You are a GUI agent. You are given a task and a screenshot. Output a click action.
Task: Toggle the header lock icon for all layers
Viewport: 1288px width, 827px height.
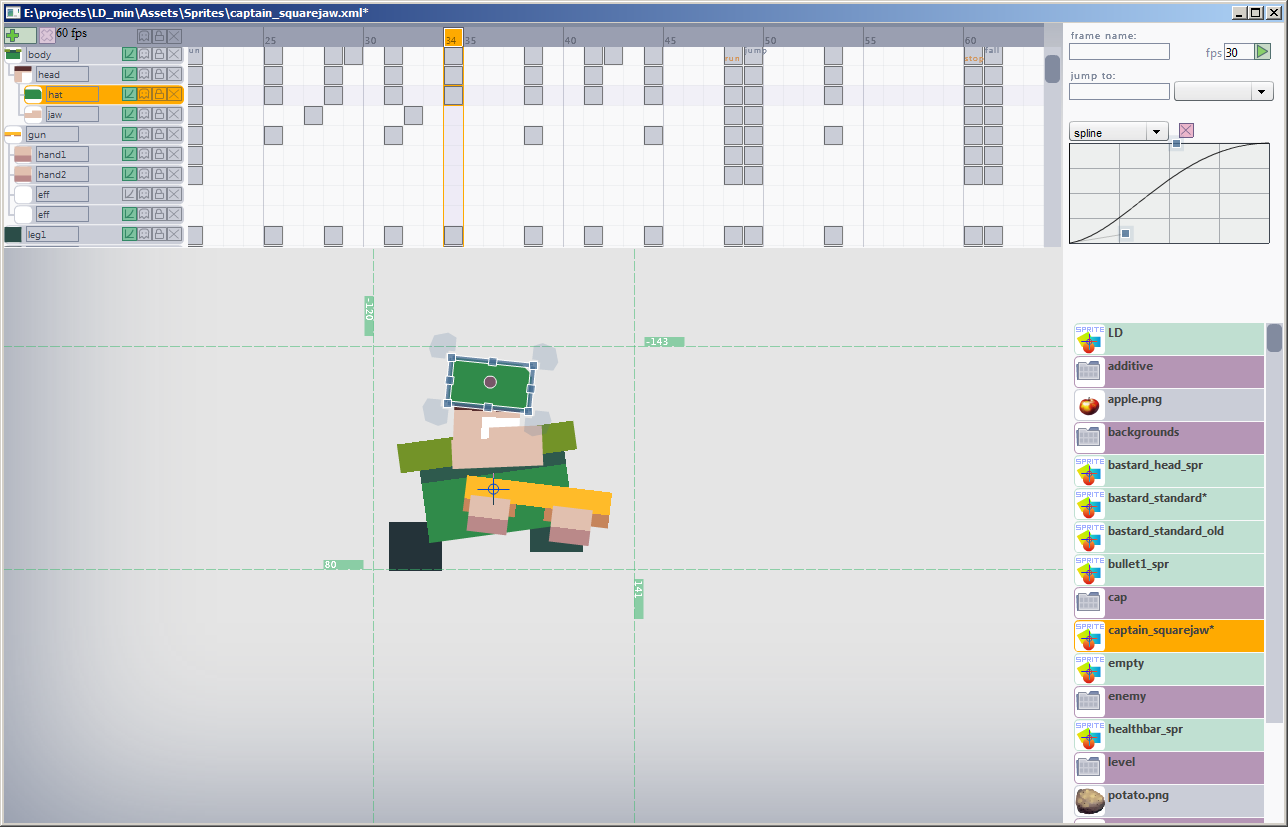(x=159, y=36)
